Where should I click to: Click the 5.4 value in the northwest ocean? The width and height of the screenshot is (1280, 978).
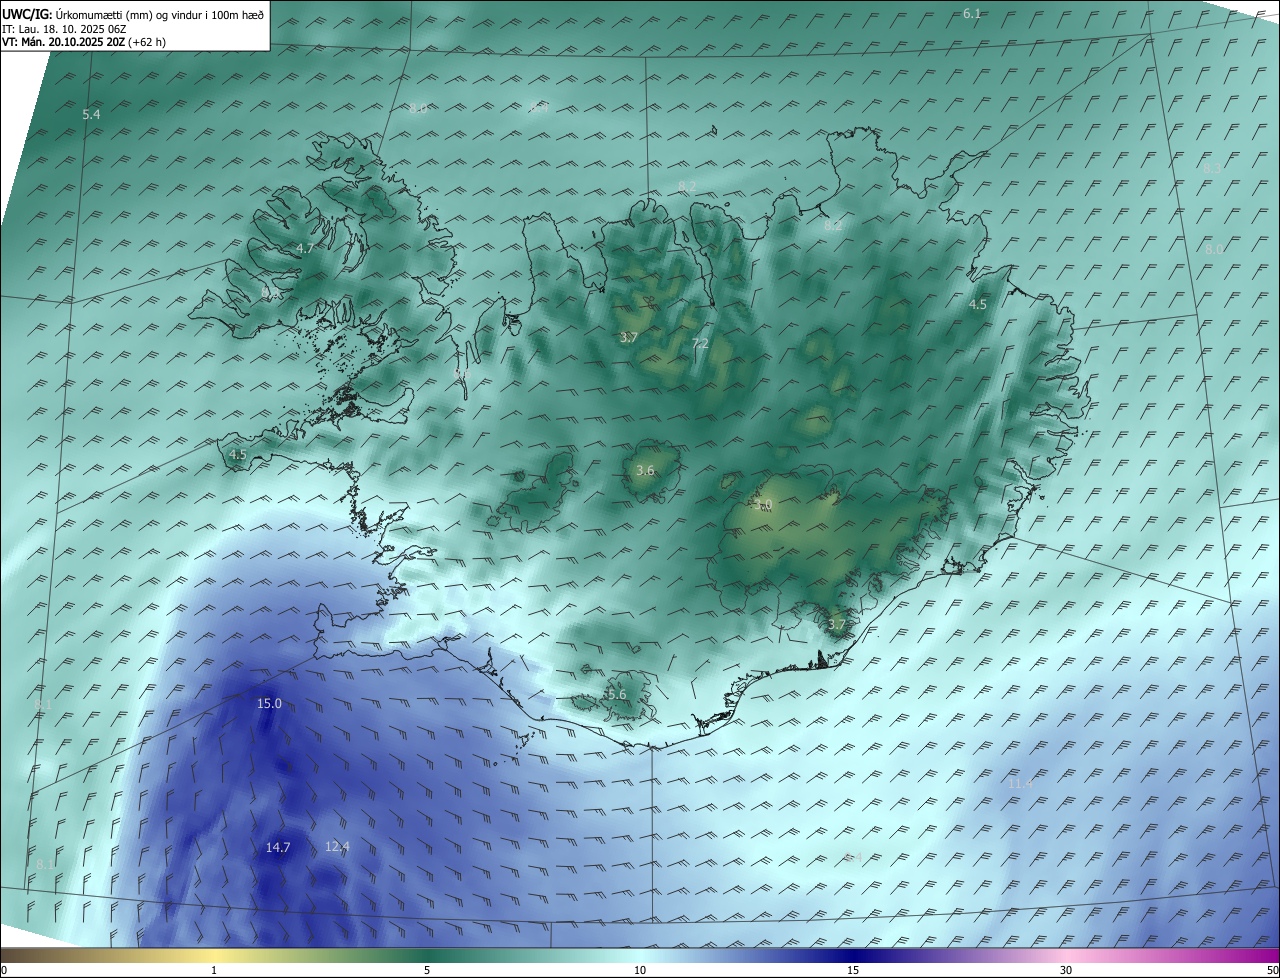click(x=91, y=115)
